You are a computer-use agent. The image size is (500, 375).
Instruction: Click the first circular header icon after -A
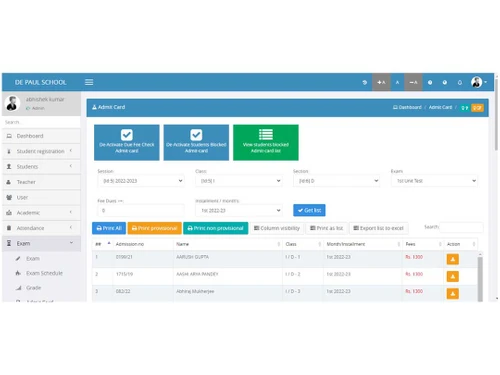[x=430, y=82]
